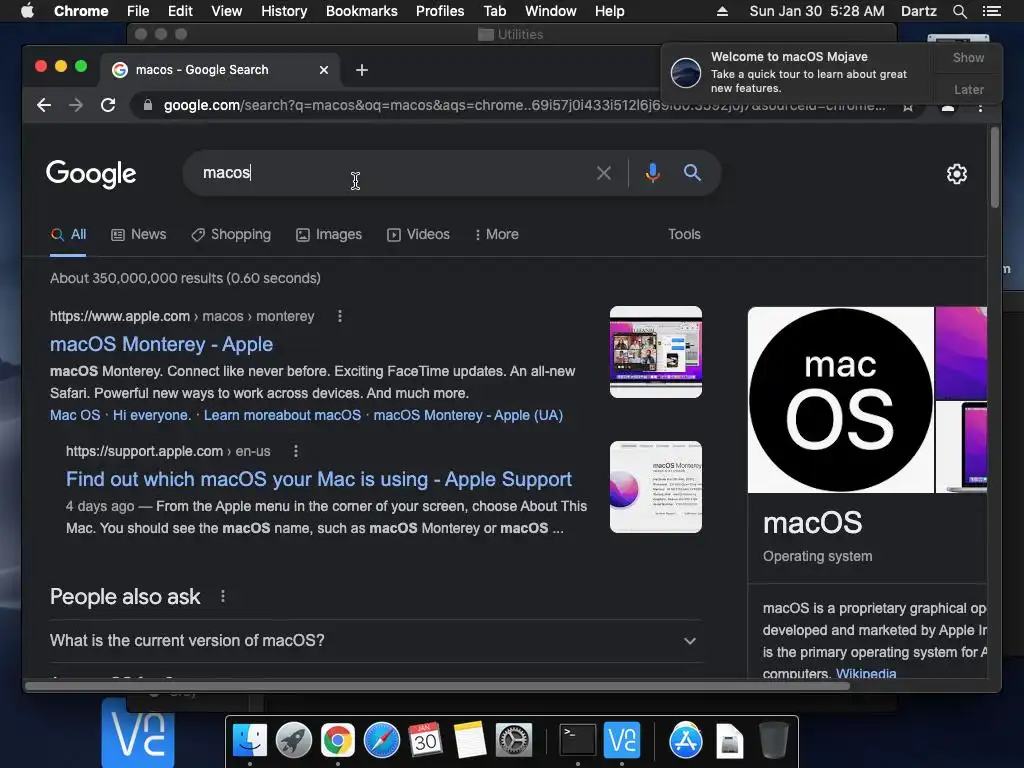
Task: Open Terminal from the Dock
Action: [578, 741]
